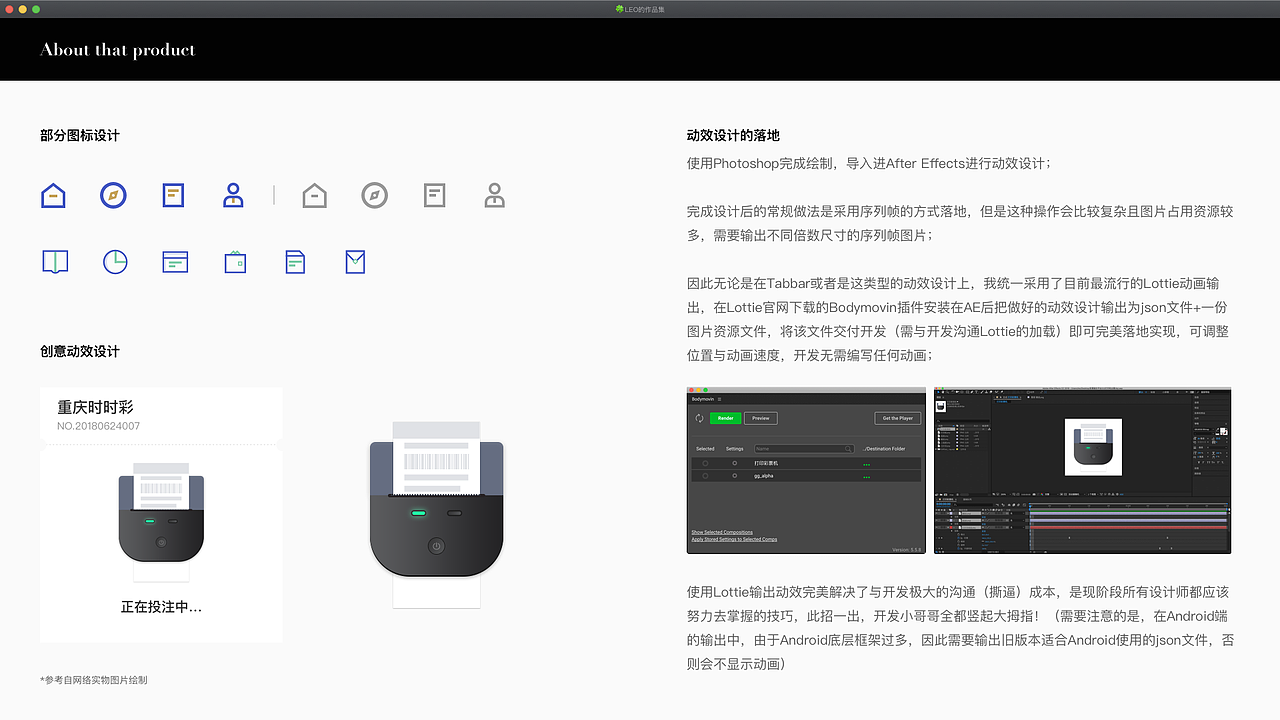1280x720 pixels.
Task: Open settings for gg_alpha row
Action: (735, 476)
